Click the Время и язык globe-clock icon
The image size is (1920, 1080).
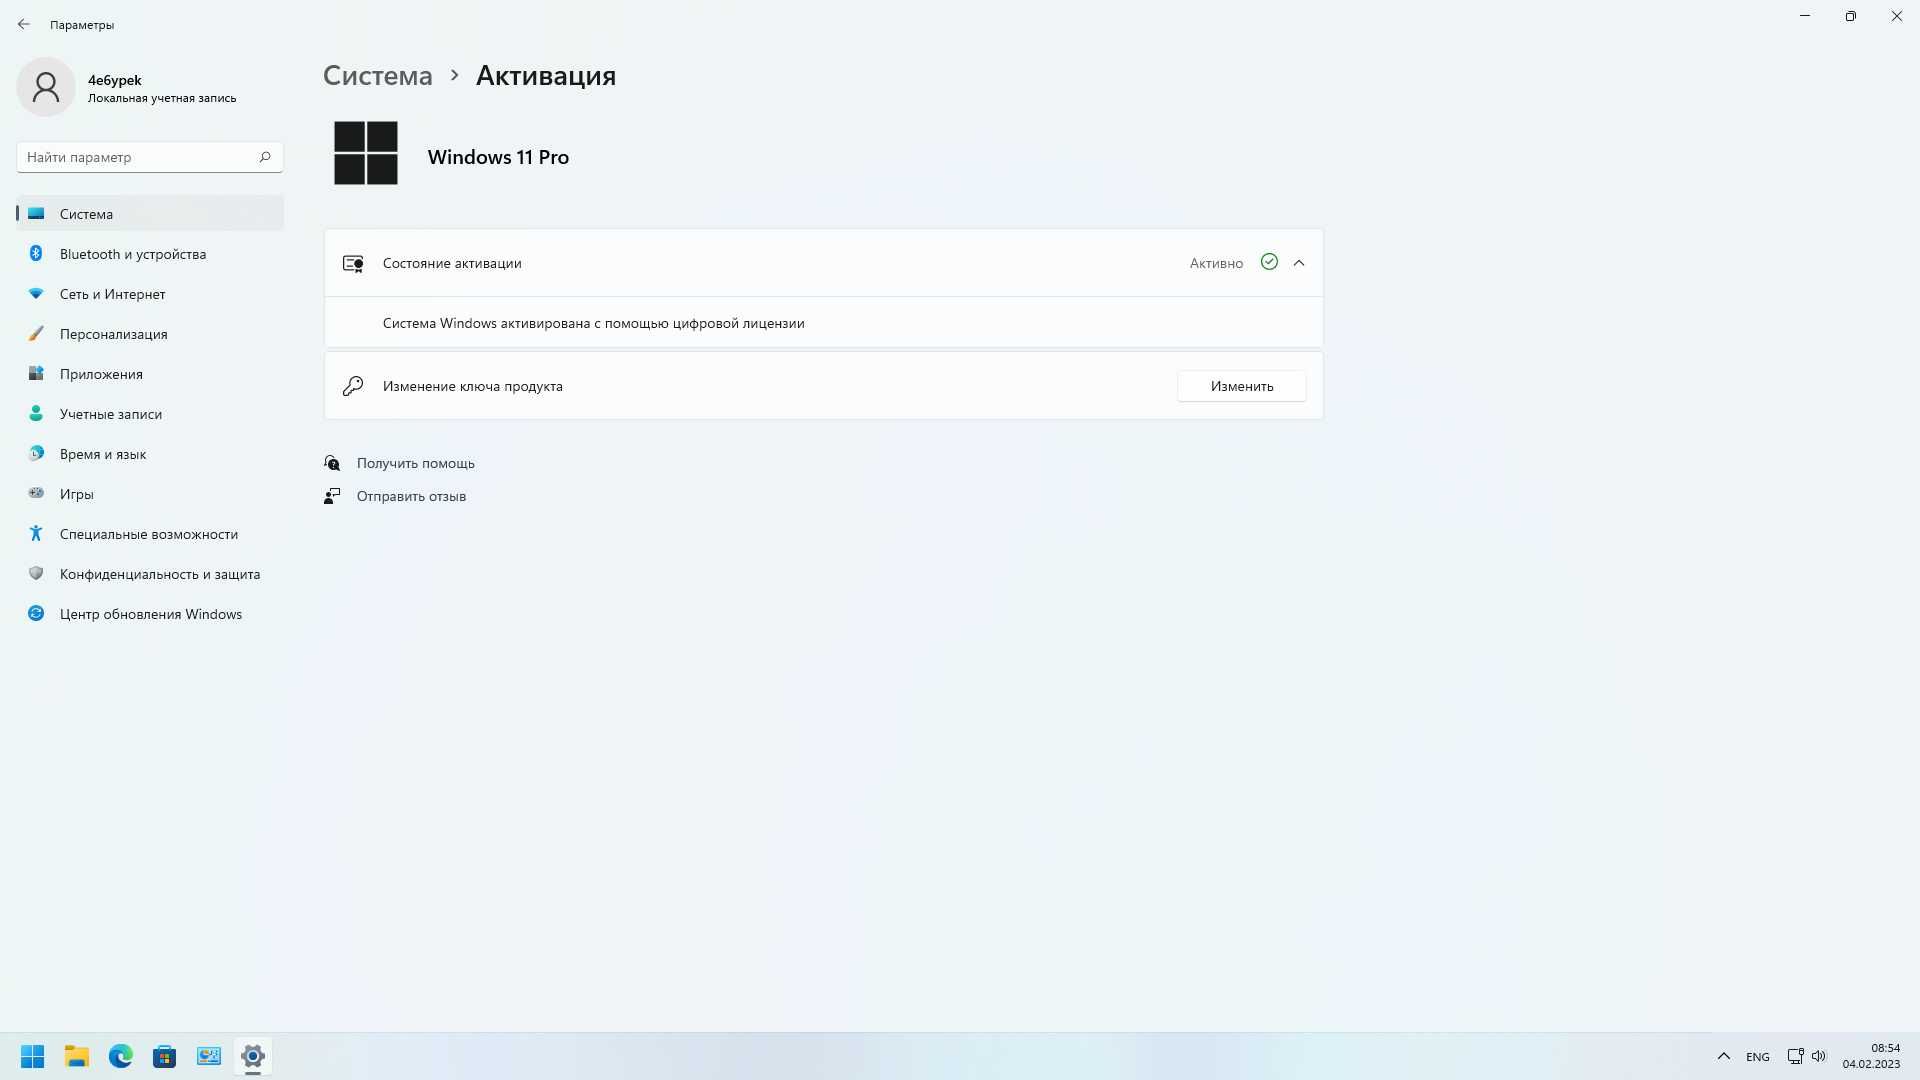click(36, 454)
